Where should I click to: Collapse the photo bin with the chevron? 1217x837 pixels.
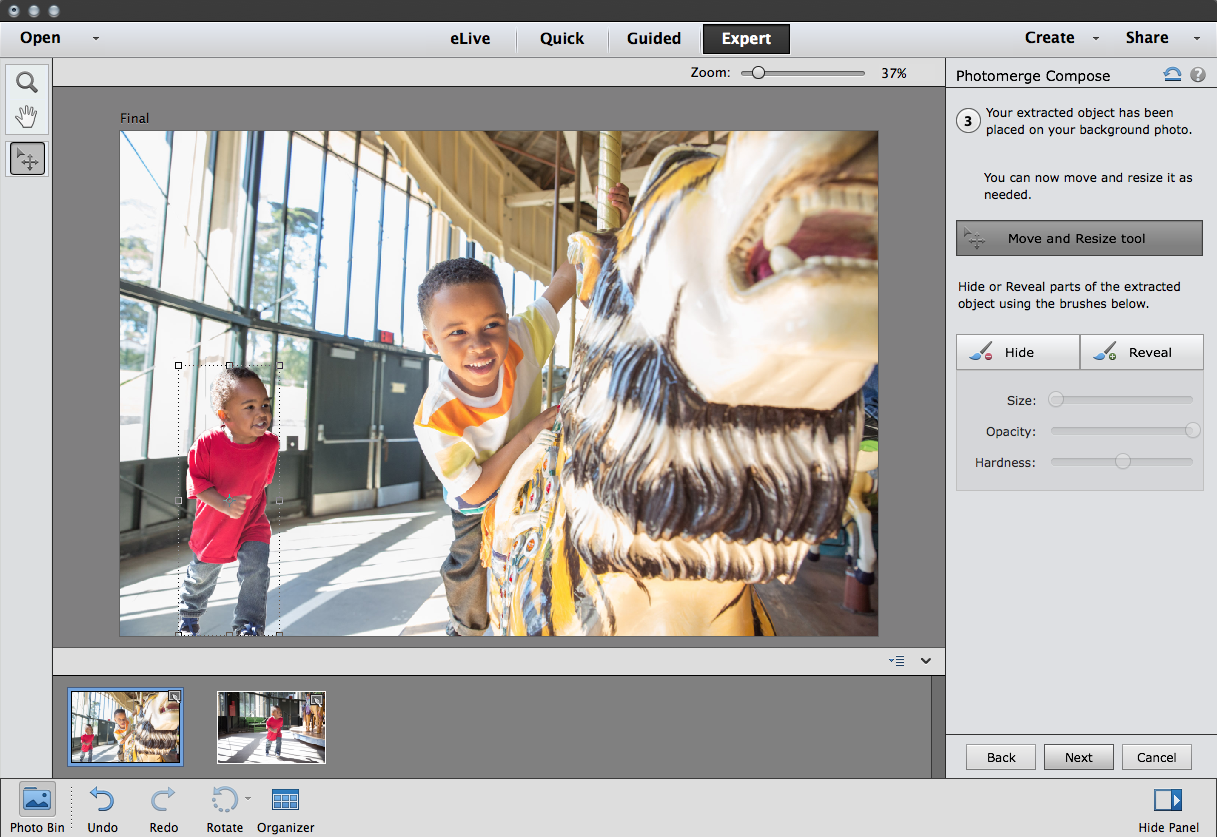click(x=925, y=661)
